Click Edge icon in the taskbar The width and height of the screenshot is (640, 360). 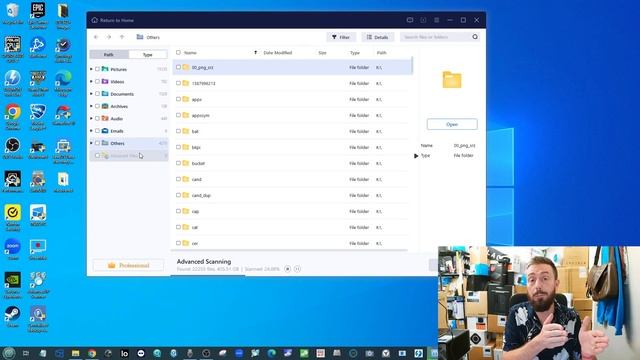pyautogui.click(x=271, y=353)
